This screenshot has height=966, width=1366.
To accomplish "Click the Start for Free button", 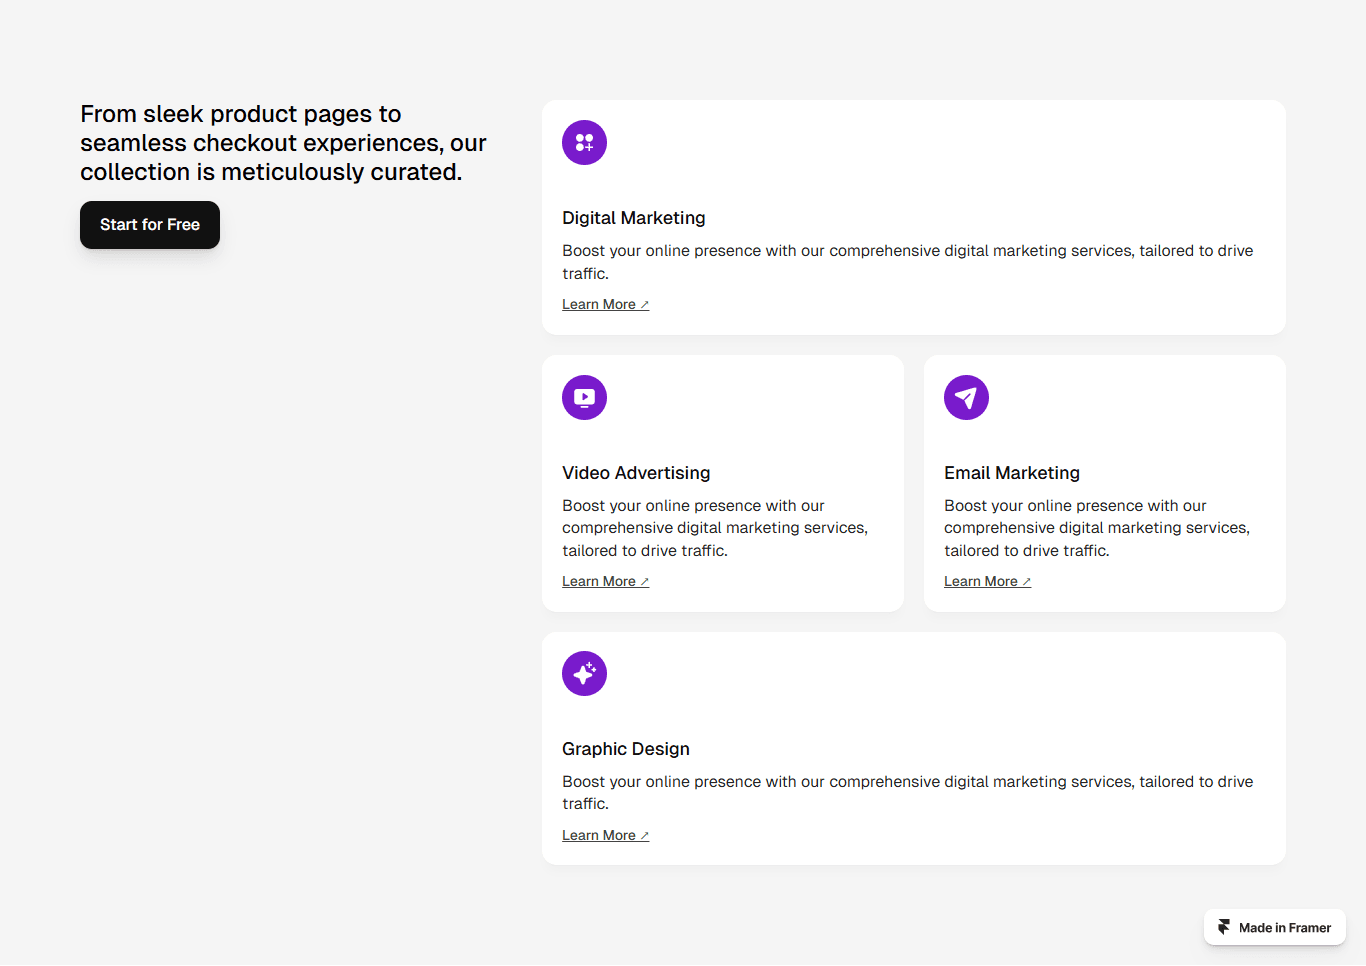I will [150, 225].
